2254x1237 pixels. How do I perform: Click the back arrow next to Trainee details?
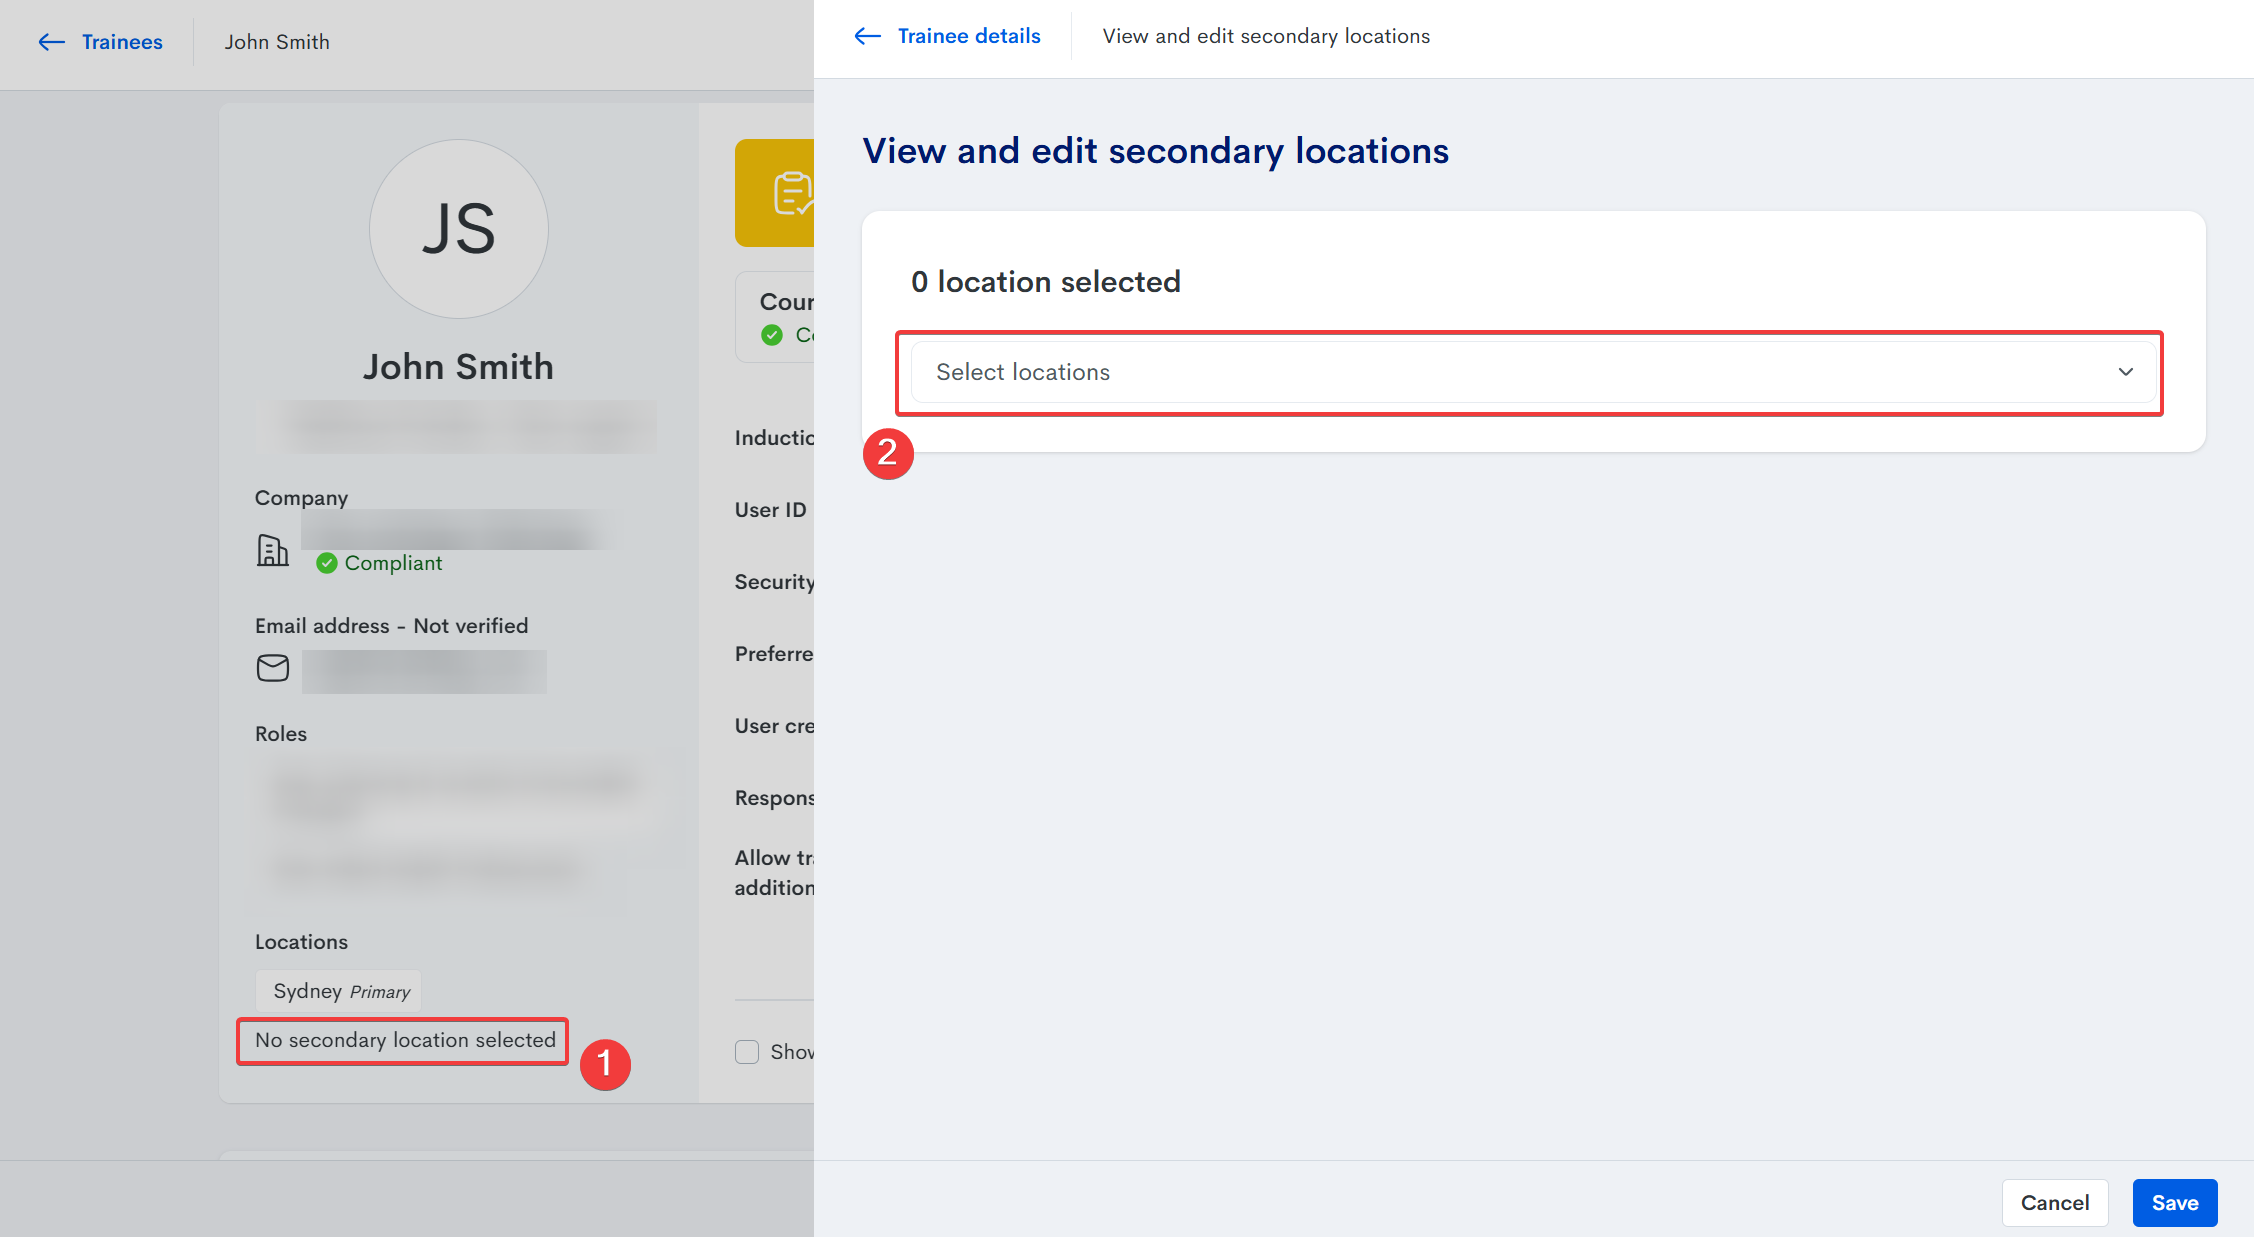867,36
